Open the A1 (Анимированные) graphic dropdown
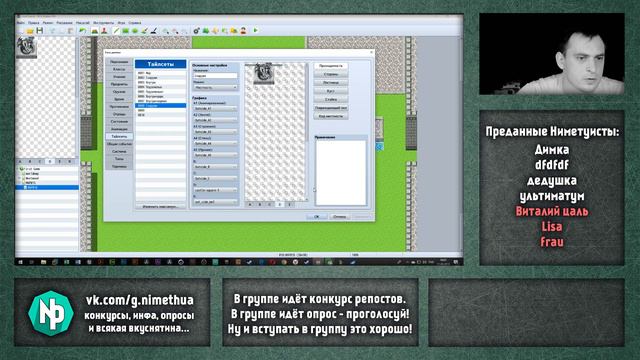 [215, 109]
